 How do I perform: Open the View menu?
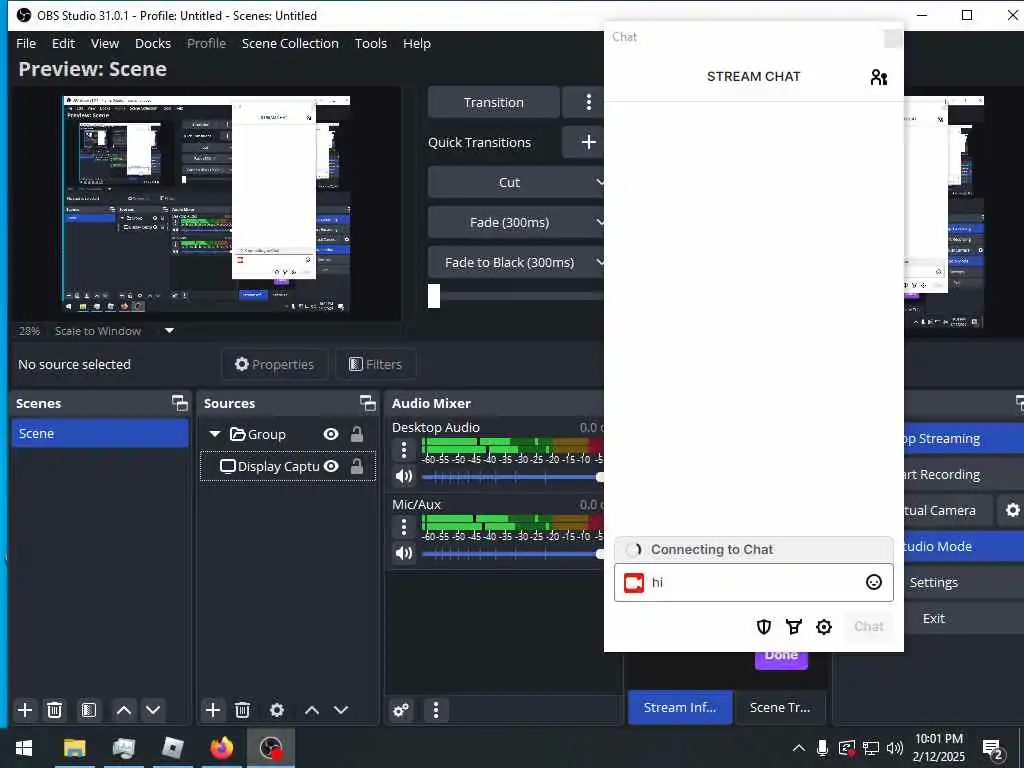104,43
